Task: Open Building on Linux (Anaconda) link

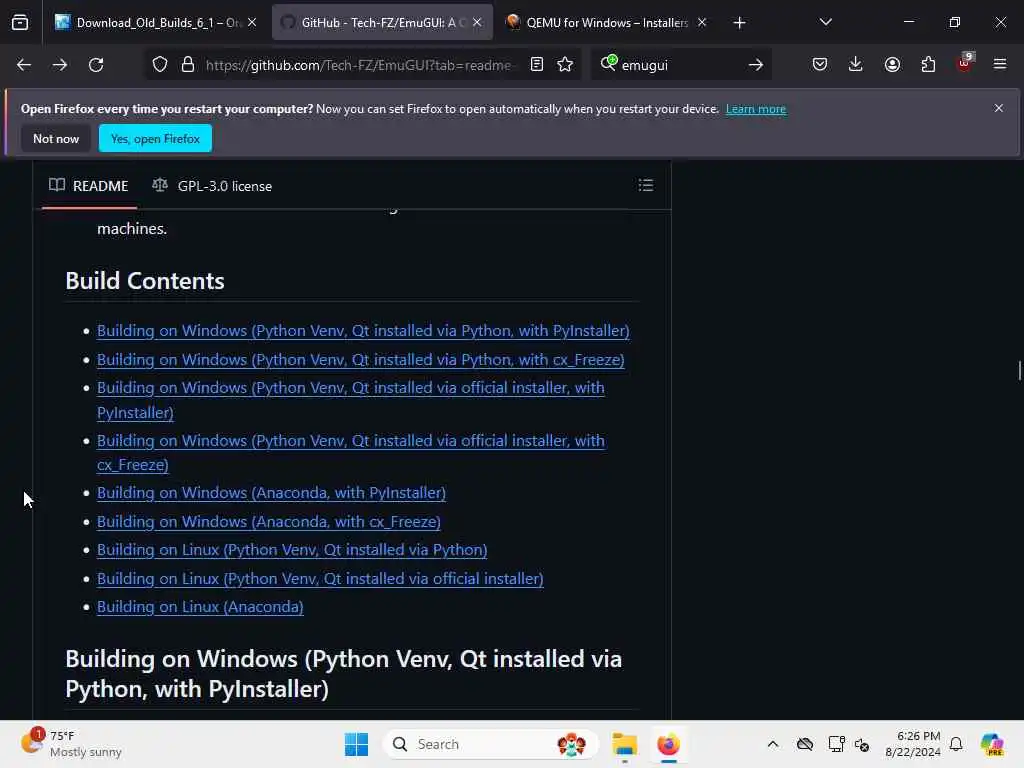Action: click(200, 607)
